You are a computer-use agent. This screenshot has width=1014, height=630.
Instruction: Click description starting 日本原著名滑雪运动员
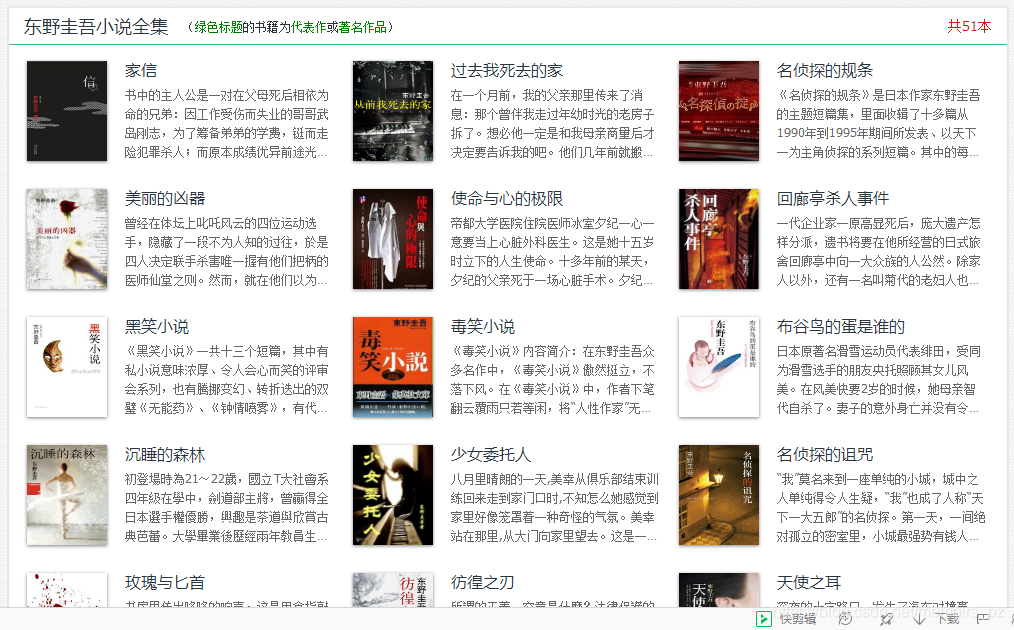pos(878,380)
